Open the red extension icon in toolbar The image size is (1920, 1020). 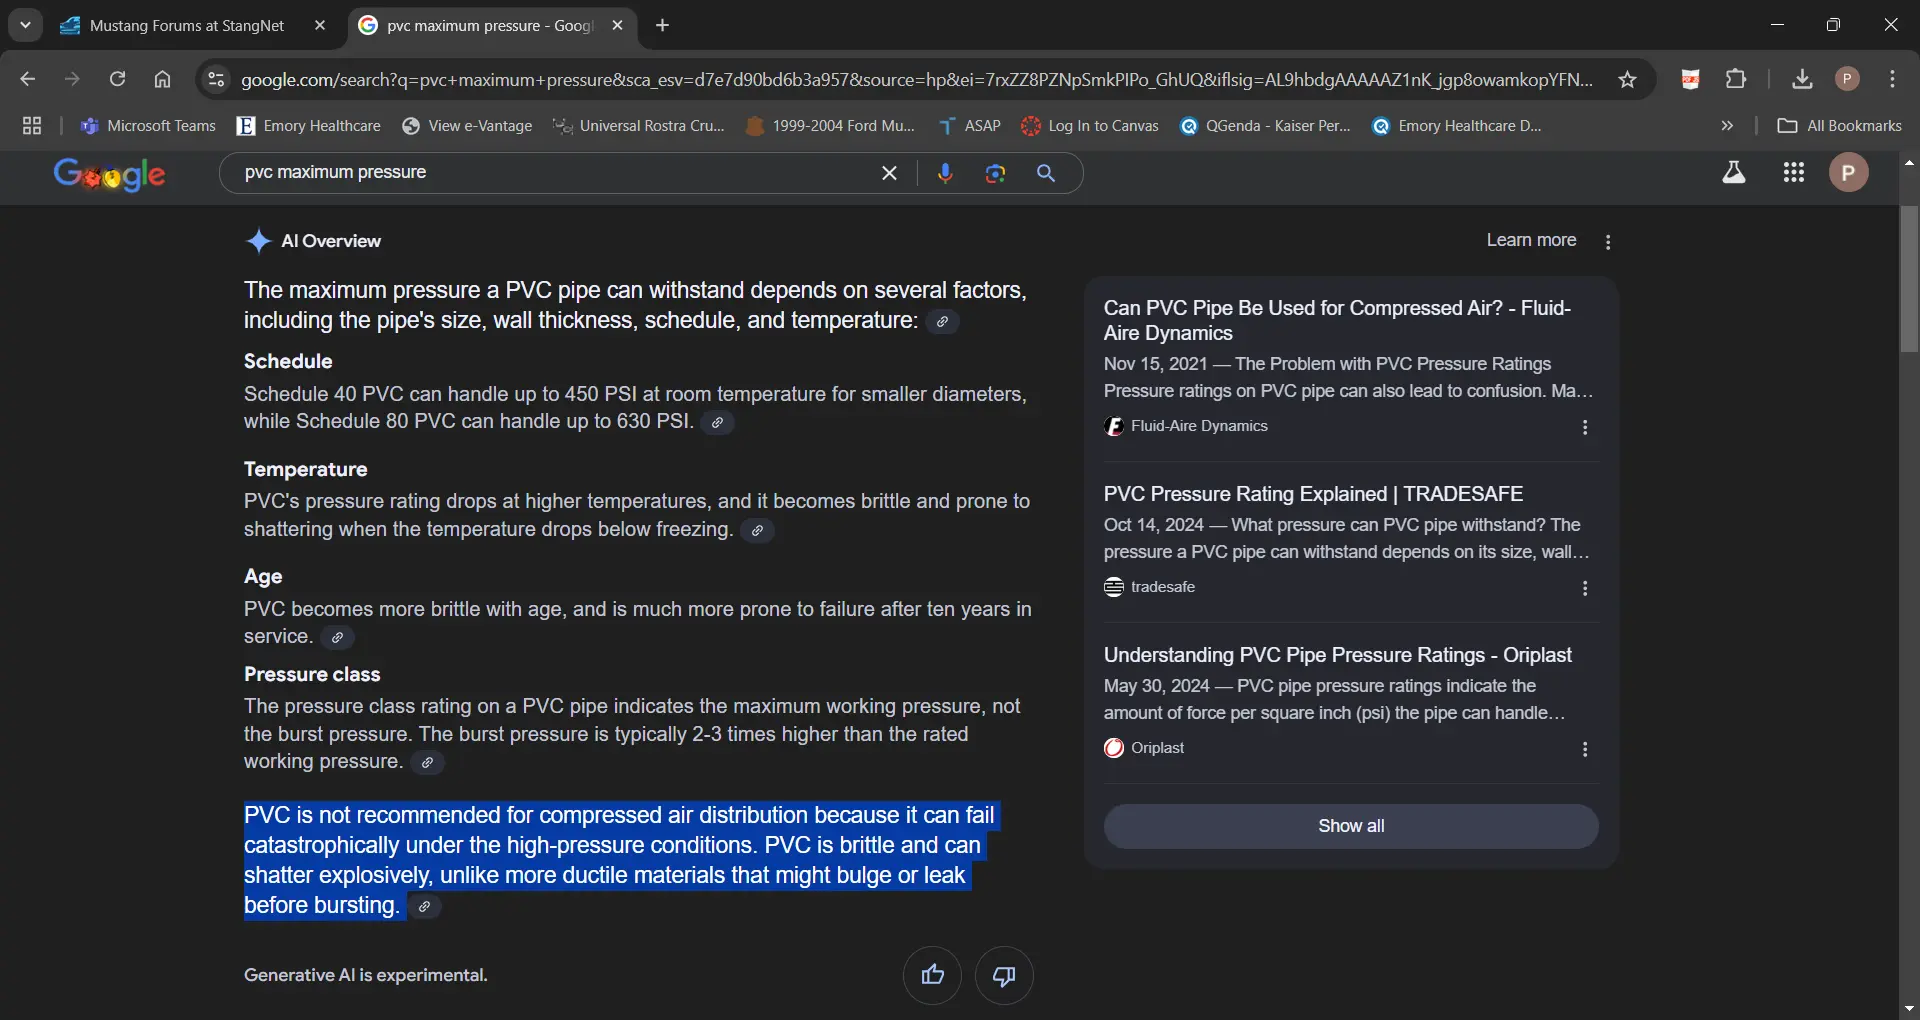(1690, 79)
